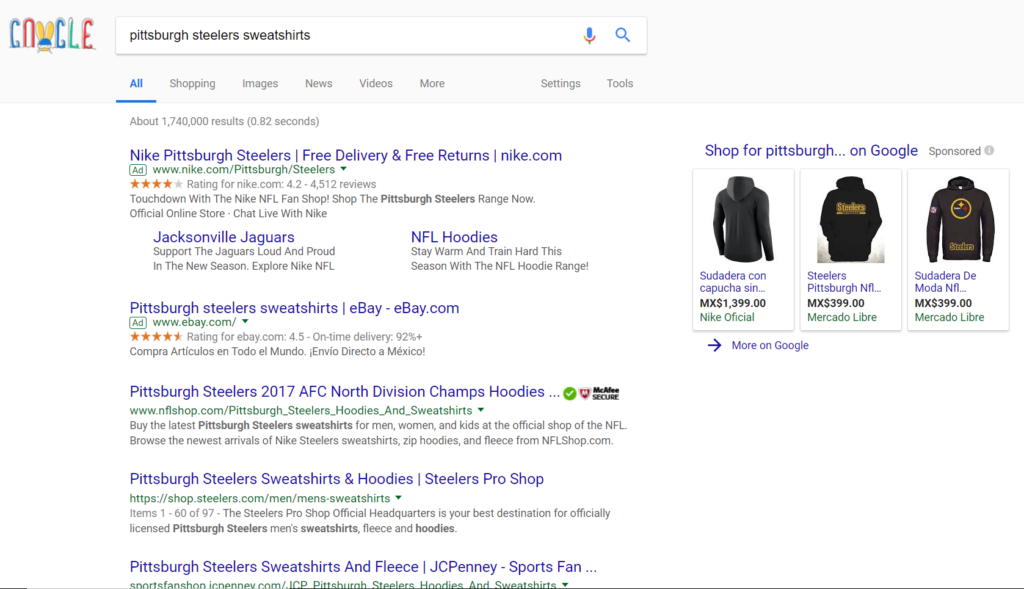The width and height of the screenshot is (1024, 589).
Task: Click the MX$1,399.00 price
Action: [x=733, y=304]
